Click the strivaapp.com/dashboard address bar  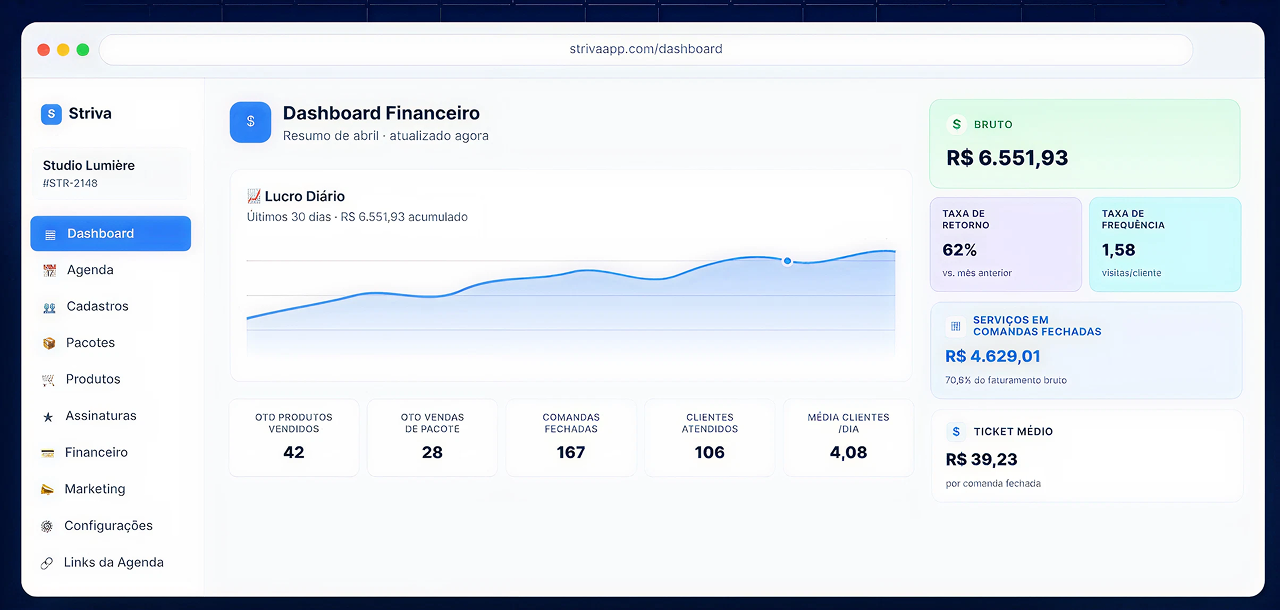click(x=646, y=49)
